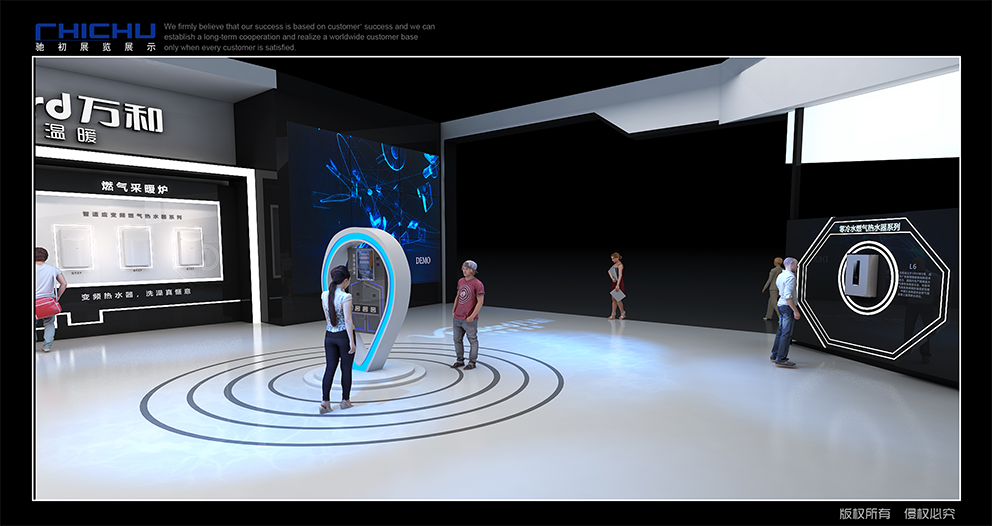Click the 'We firmly believe that our success' tagline line

tap(299, 27)
